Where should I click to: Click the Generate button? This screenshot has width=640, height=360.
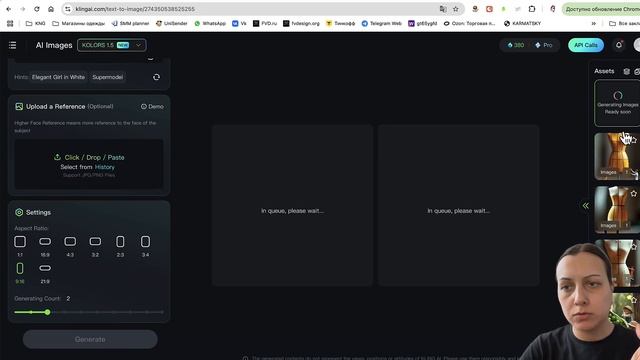click(x=90, y=339)
